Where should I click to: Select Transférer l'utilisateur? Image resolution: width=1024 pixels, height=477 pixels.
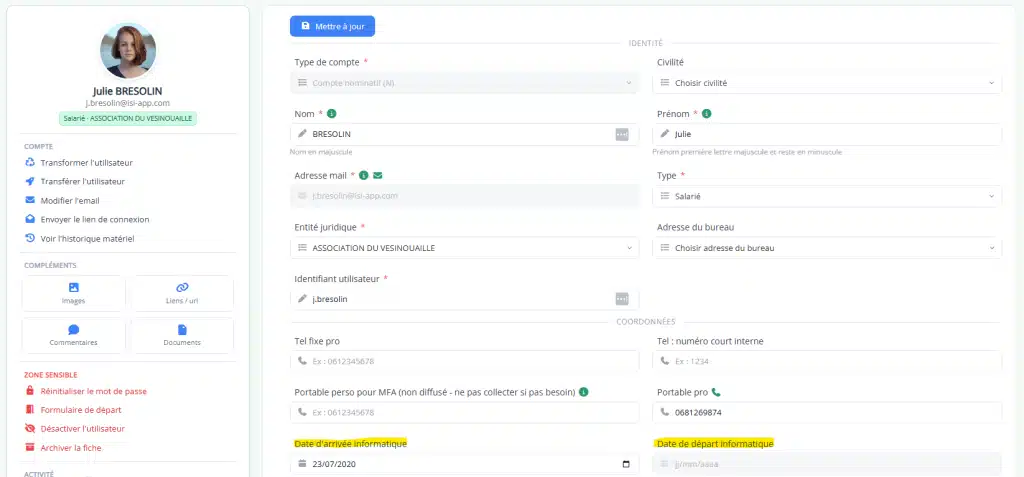tap(82, 182)
